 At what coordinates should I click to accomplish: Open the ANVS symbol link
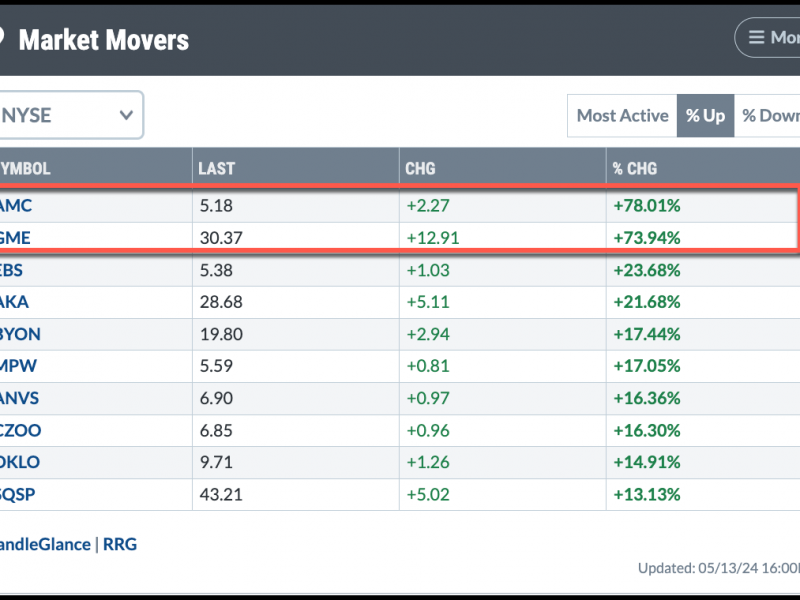pos(19,398)
